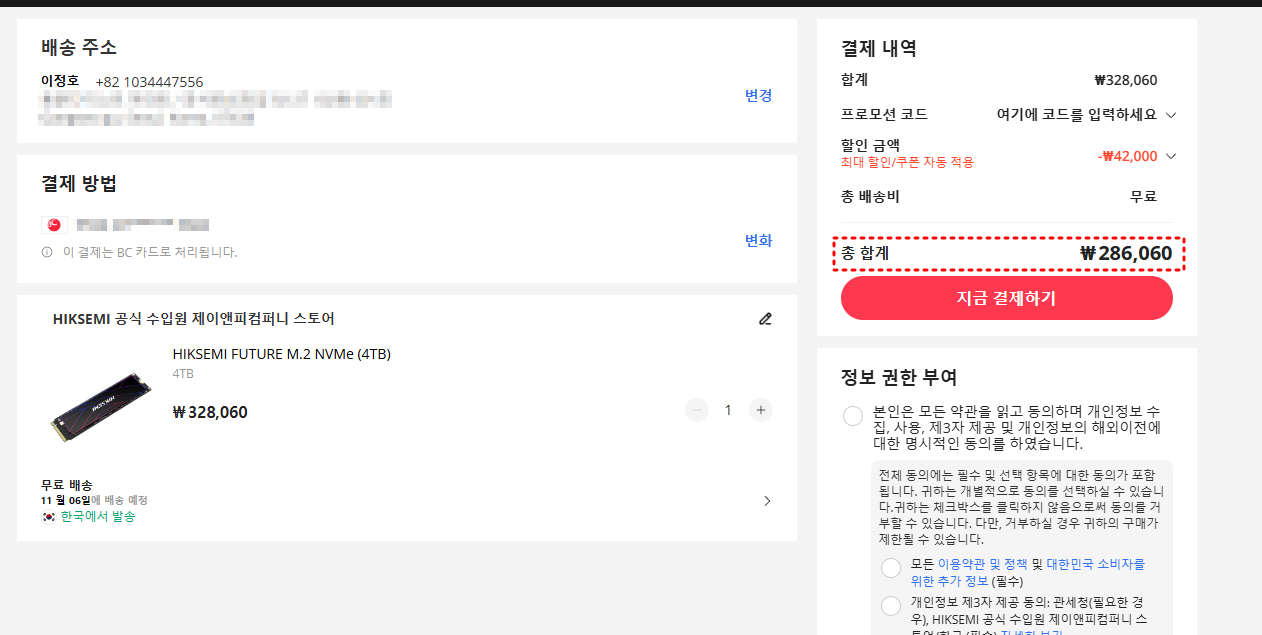Click the 정보 권한 부여 heading
The height and width of the screenshot is (635, 1262).
click(x=899, y=377)
